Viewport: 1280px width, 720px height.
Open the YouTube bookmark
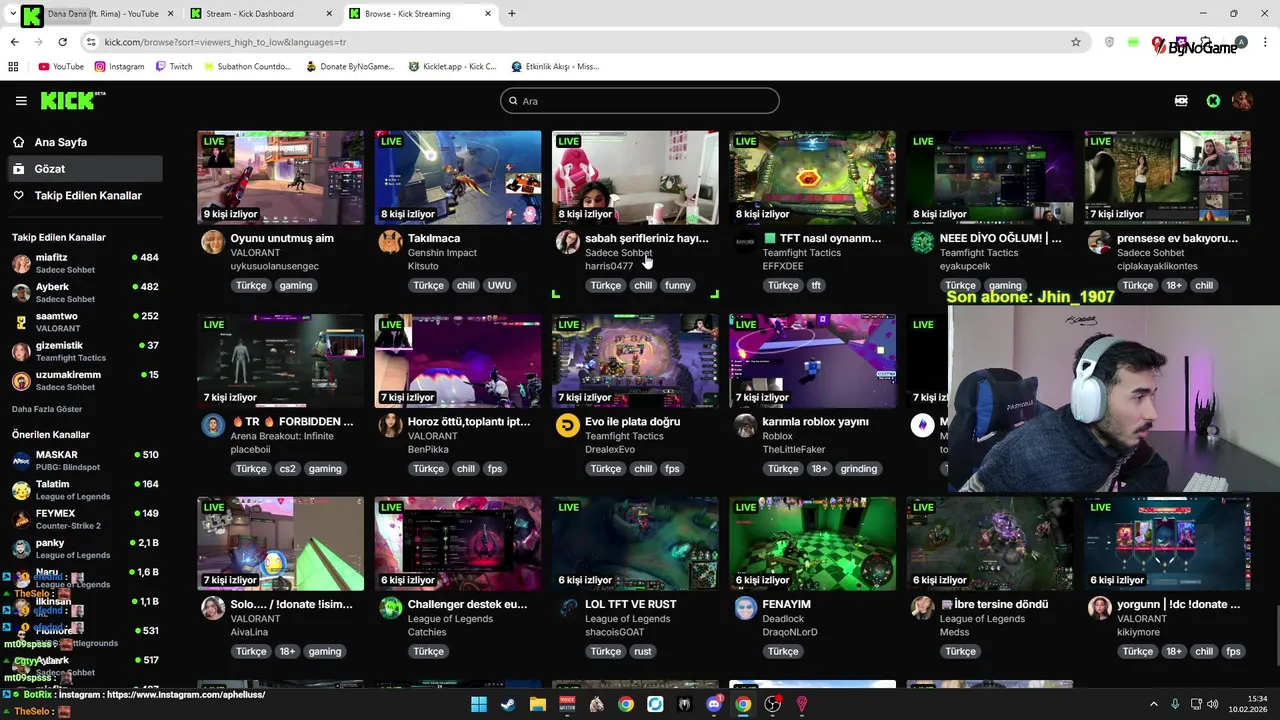(x=61, y=67)
